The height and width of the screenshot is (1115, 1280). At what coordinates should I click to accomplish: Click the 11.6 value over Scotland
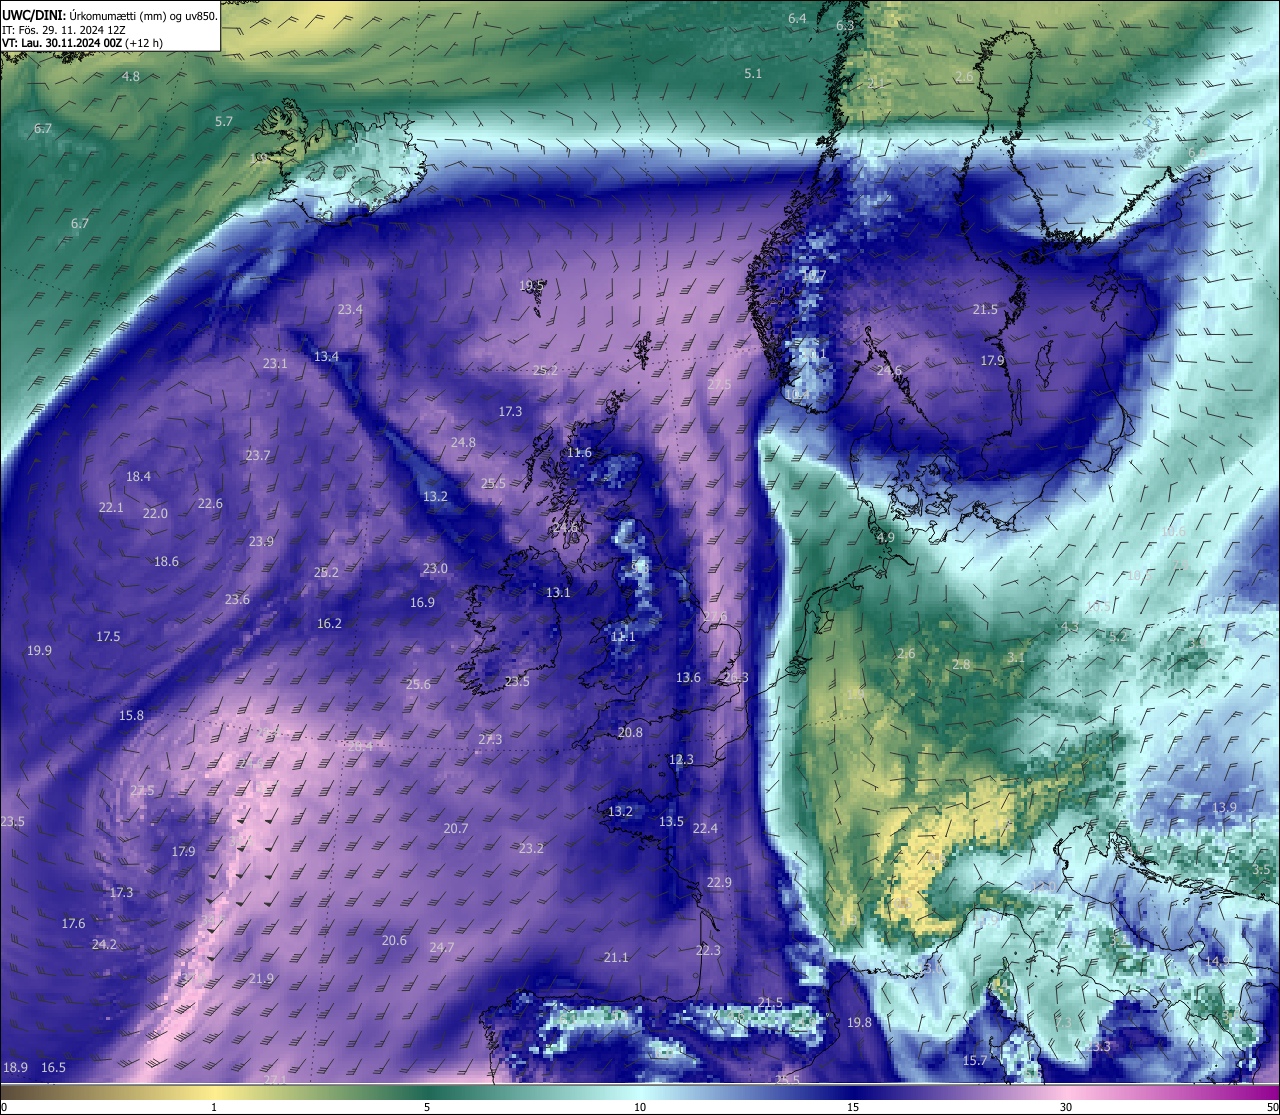click(579, 453)
